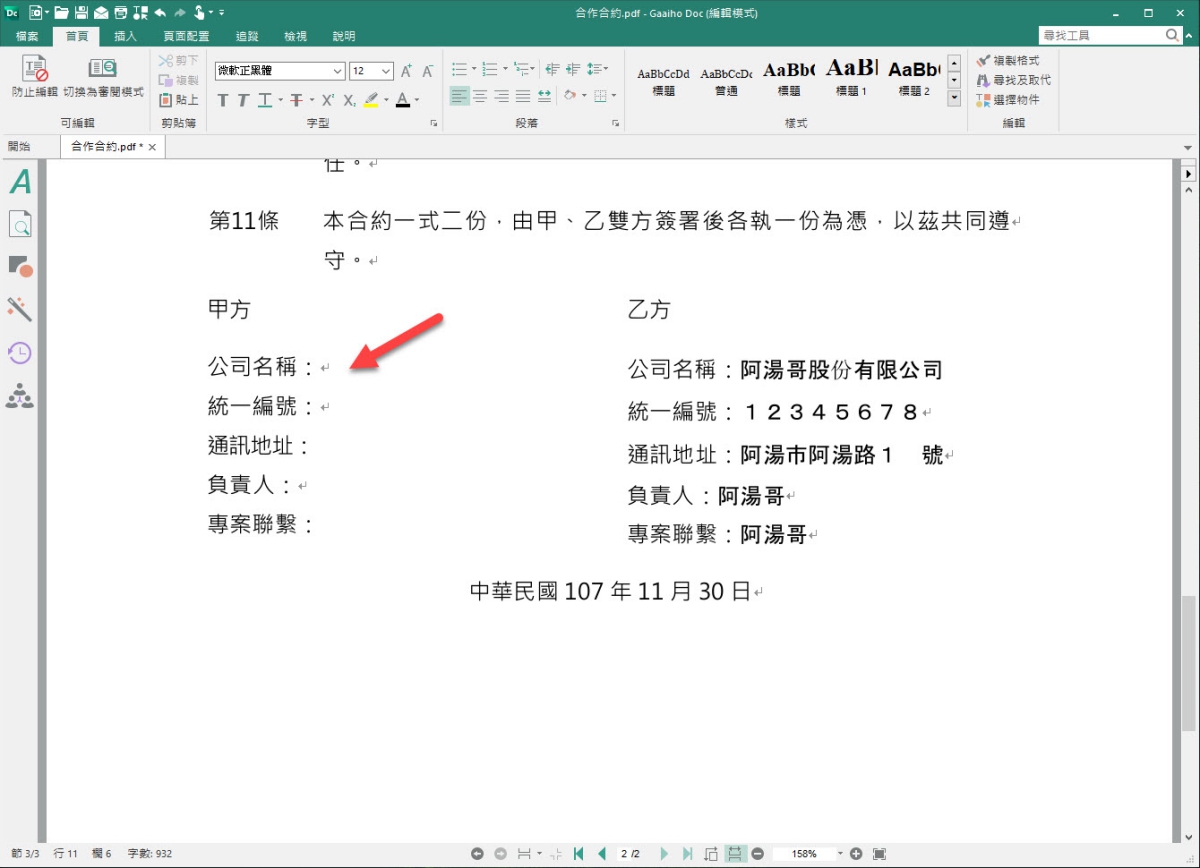Click the zoom in plus button
Viewport: 1200px width, 868px height.
pos(856,854)
